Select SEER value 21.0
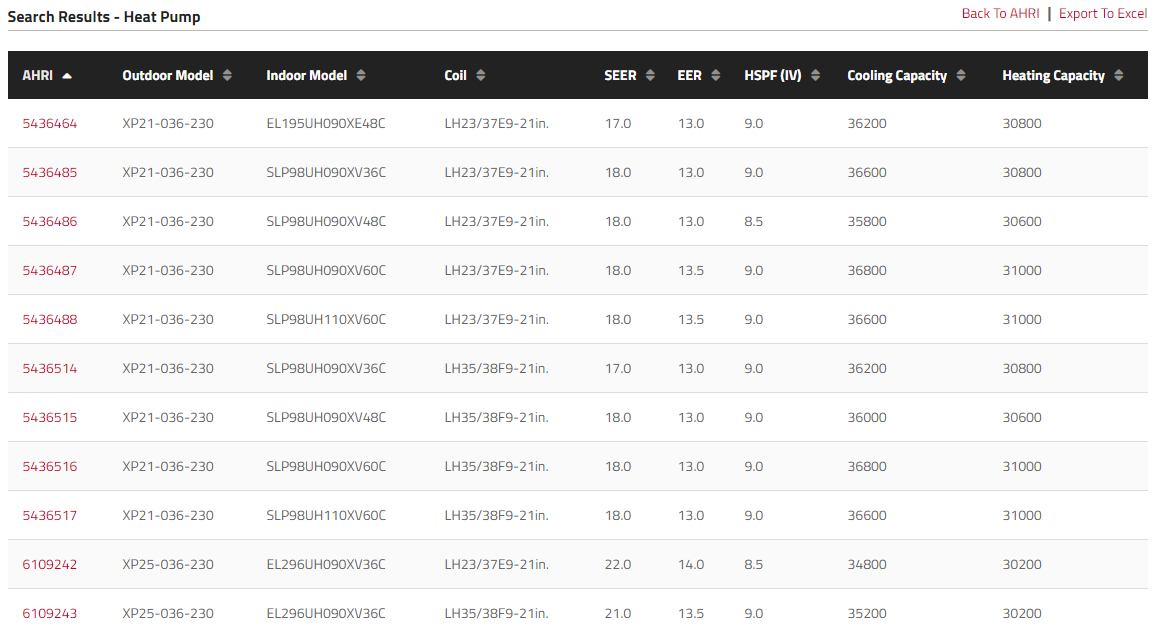The image size is (1158, 633). [618, 613]
